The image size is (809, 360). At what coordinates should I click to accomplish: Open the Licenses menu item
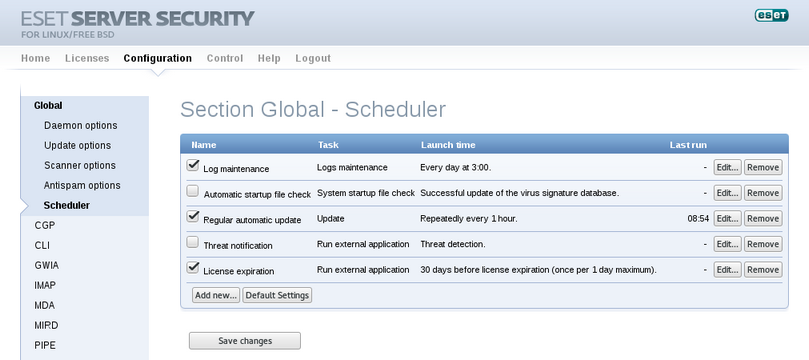click(87, 58)
